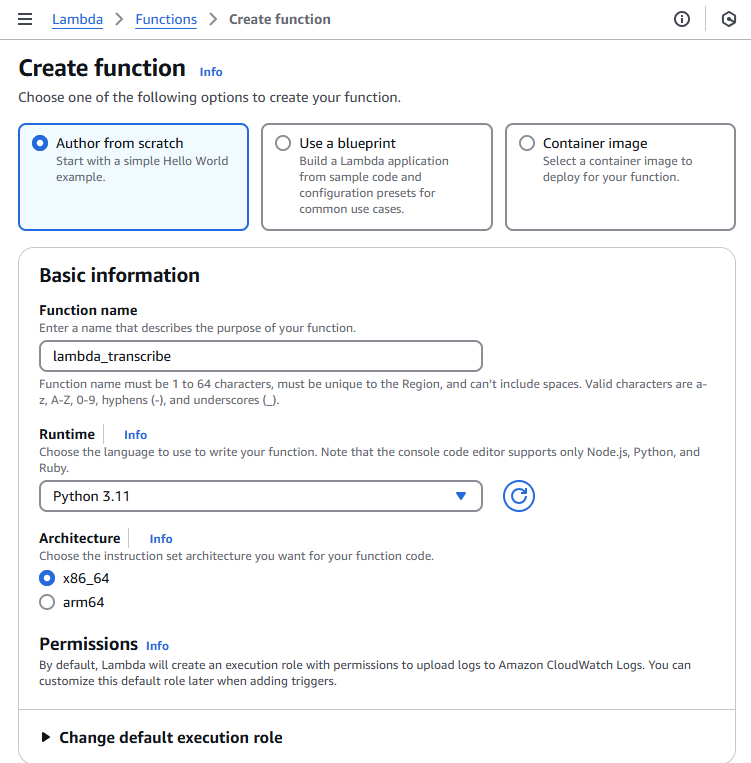Select x86_64 architecture
The image size is (751, 763).
coord(47,578)
